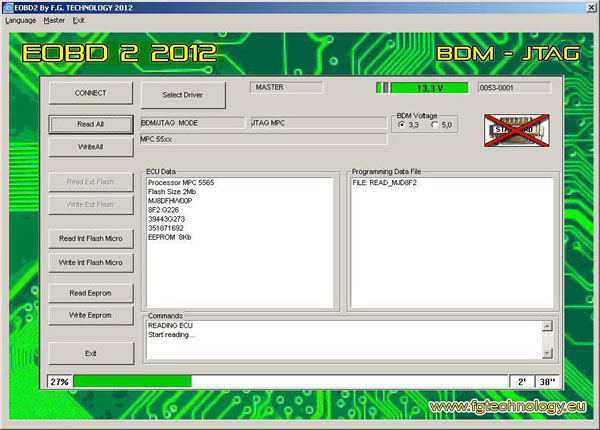Click 'Start reading....' command line

click(x=171, y=335)
